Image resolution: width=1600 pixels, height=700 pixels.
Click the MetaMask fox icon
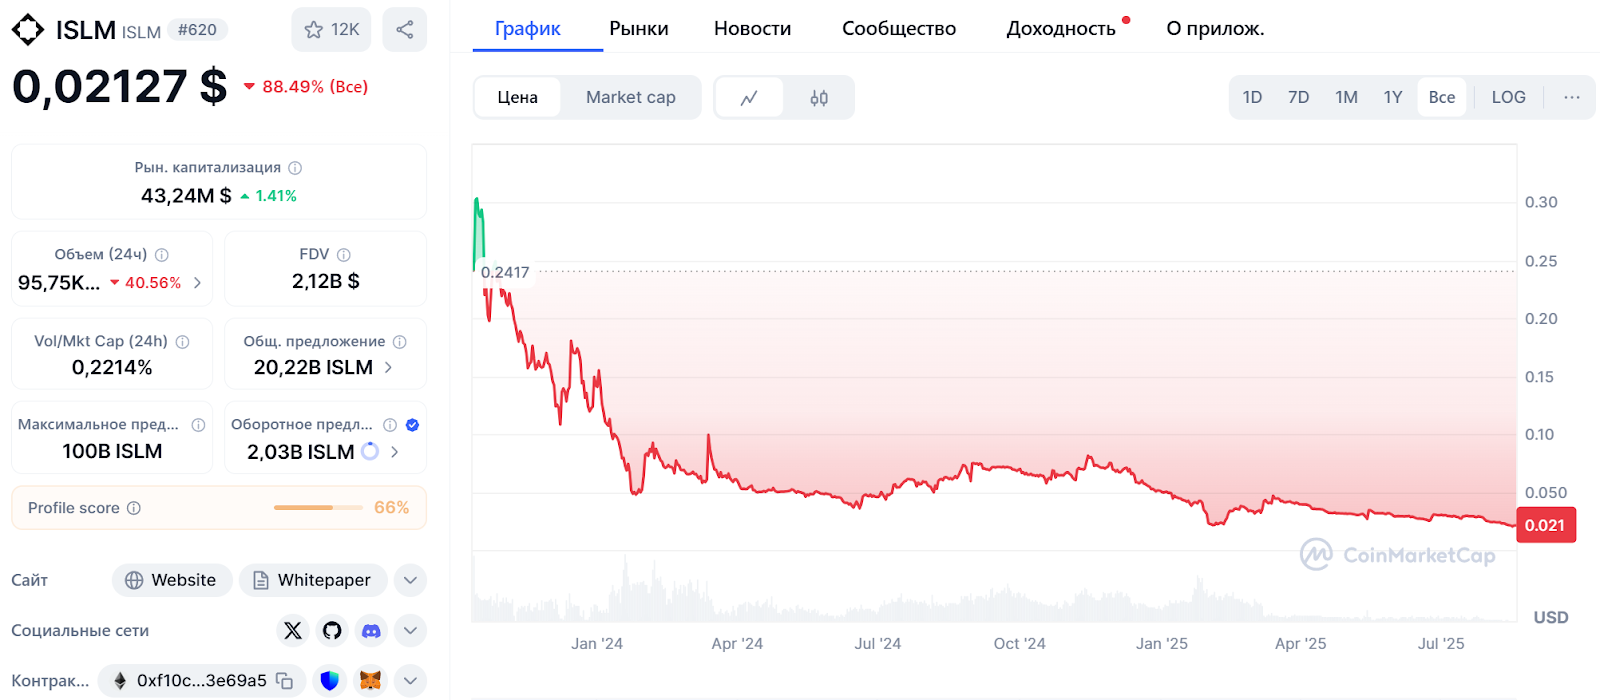click(x=370, y=681)
